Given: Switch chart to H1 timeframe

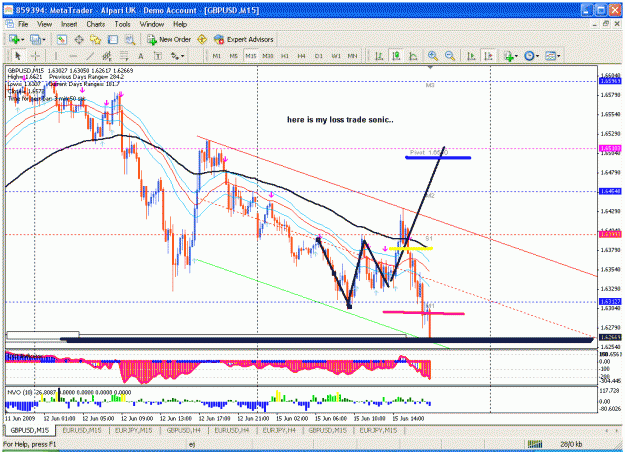Looking at the screenshot, I should pyautogui.click(x=285, y=56).
